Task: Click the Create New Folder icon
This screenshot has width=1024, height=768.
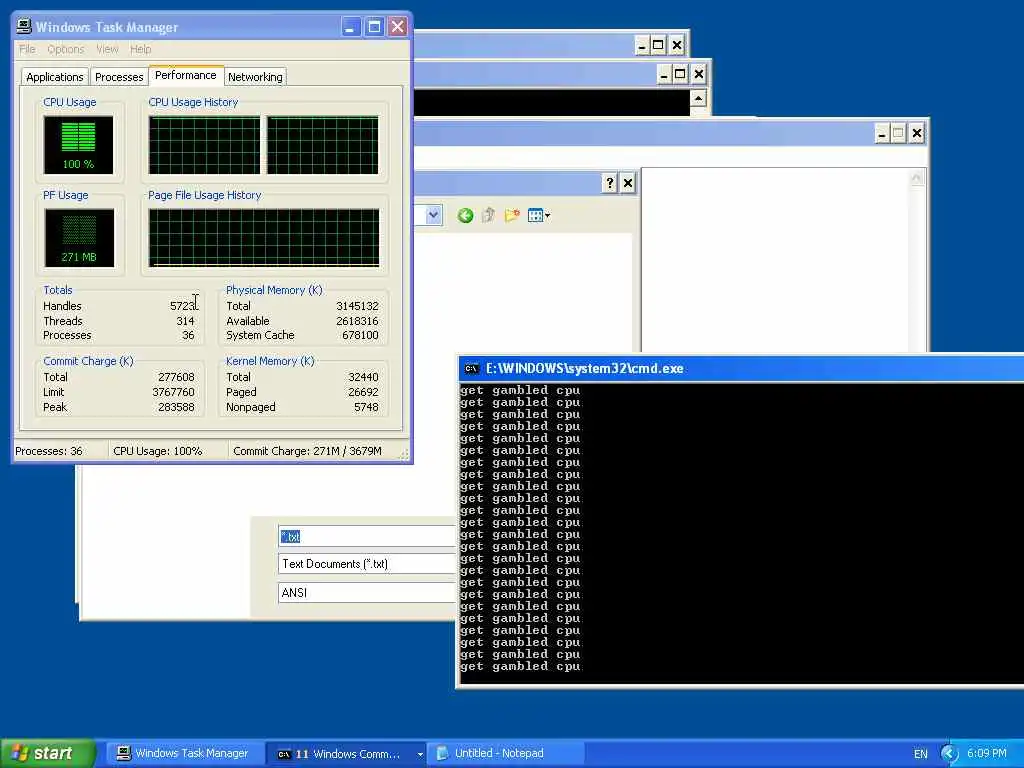Action: (512, 215)
